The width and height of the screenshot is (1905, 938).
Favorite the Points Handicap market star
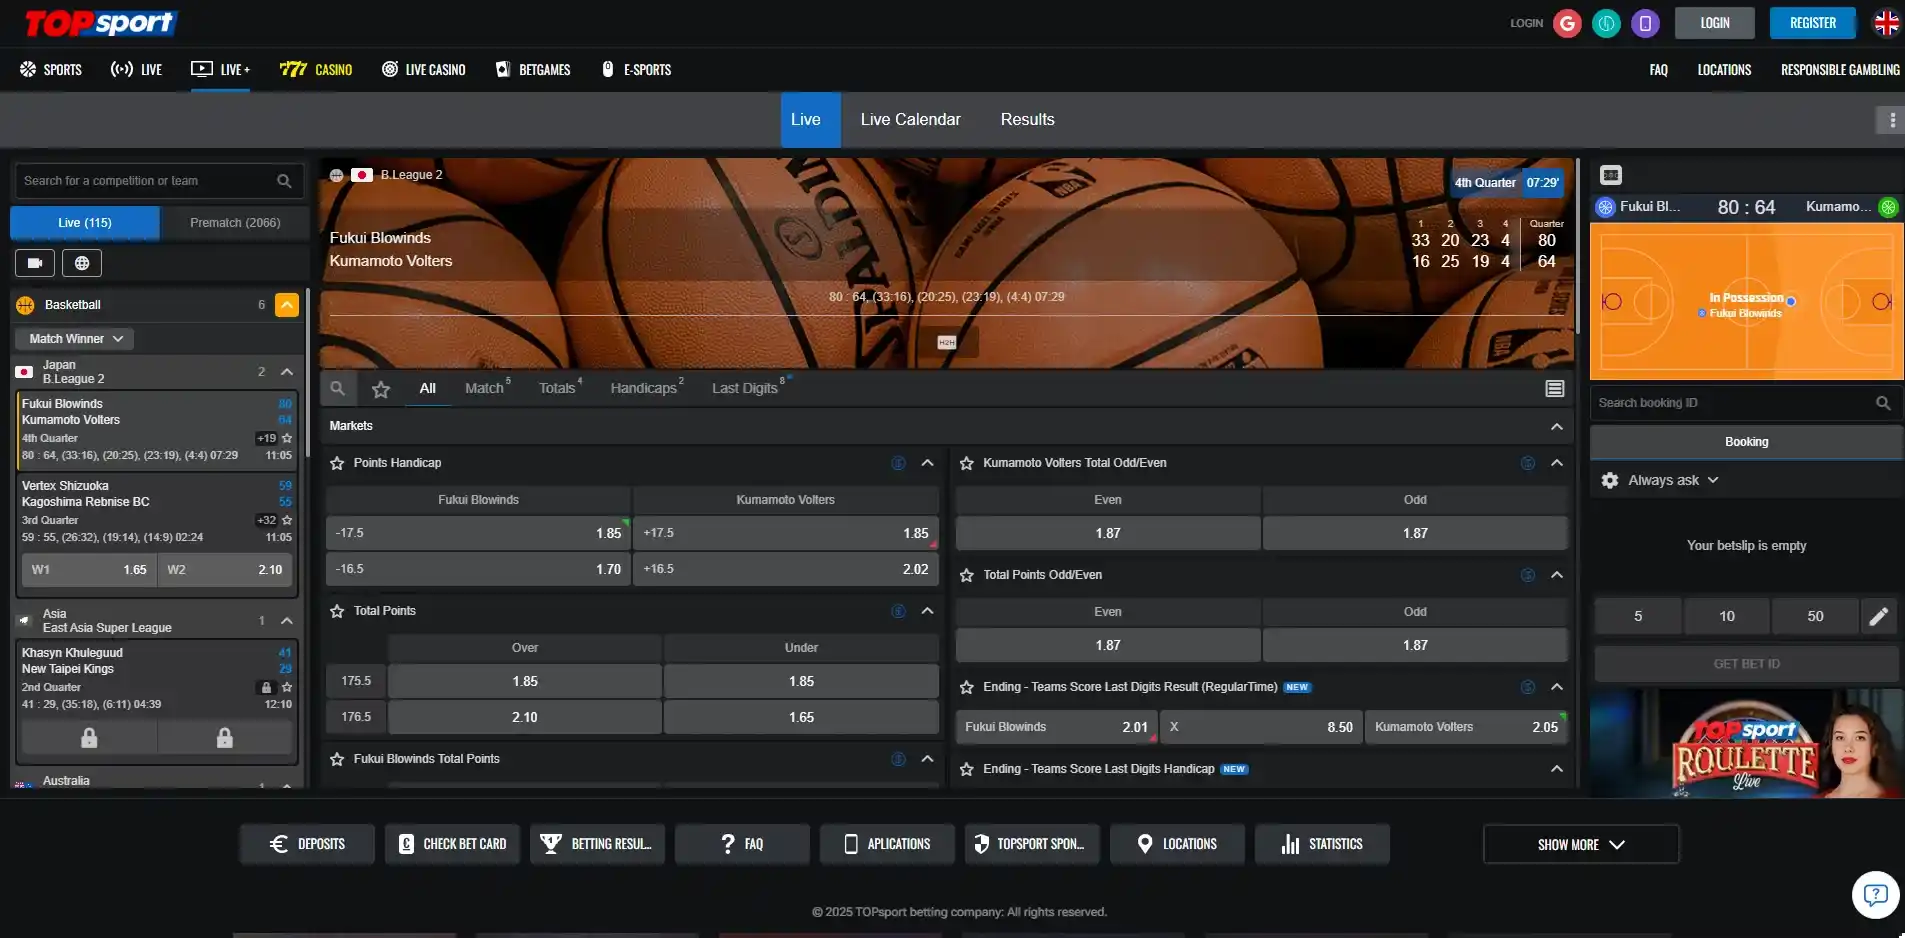337,463
